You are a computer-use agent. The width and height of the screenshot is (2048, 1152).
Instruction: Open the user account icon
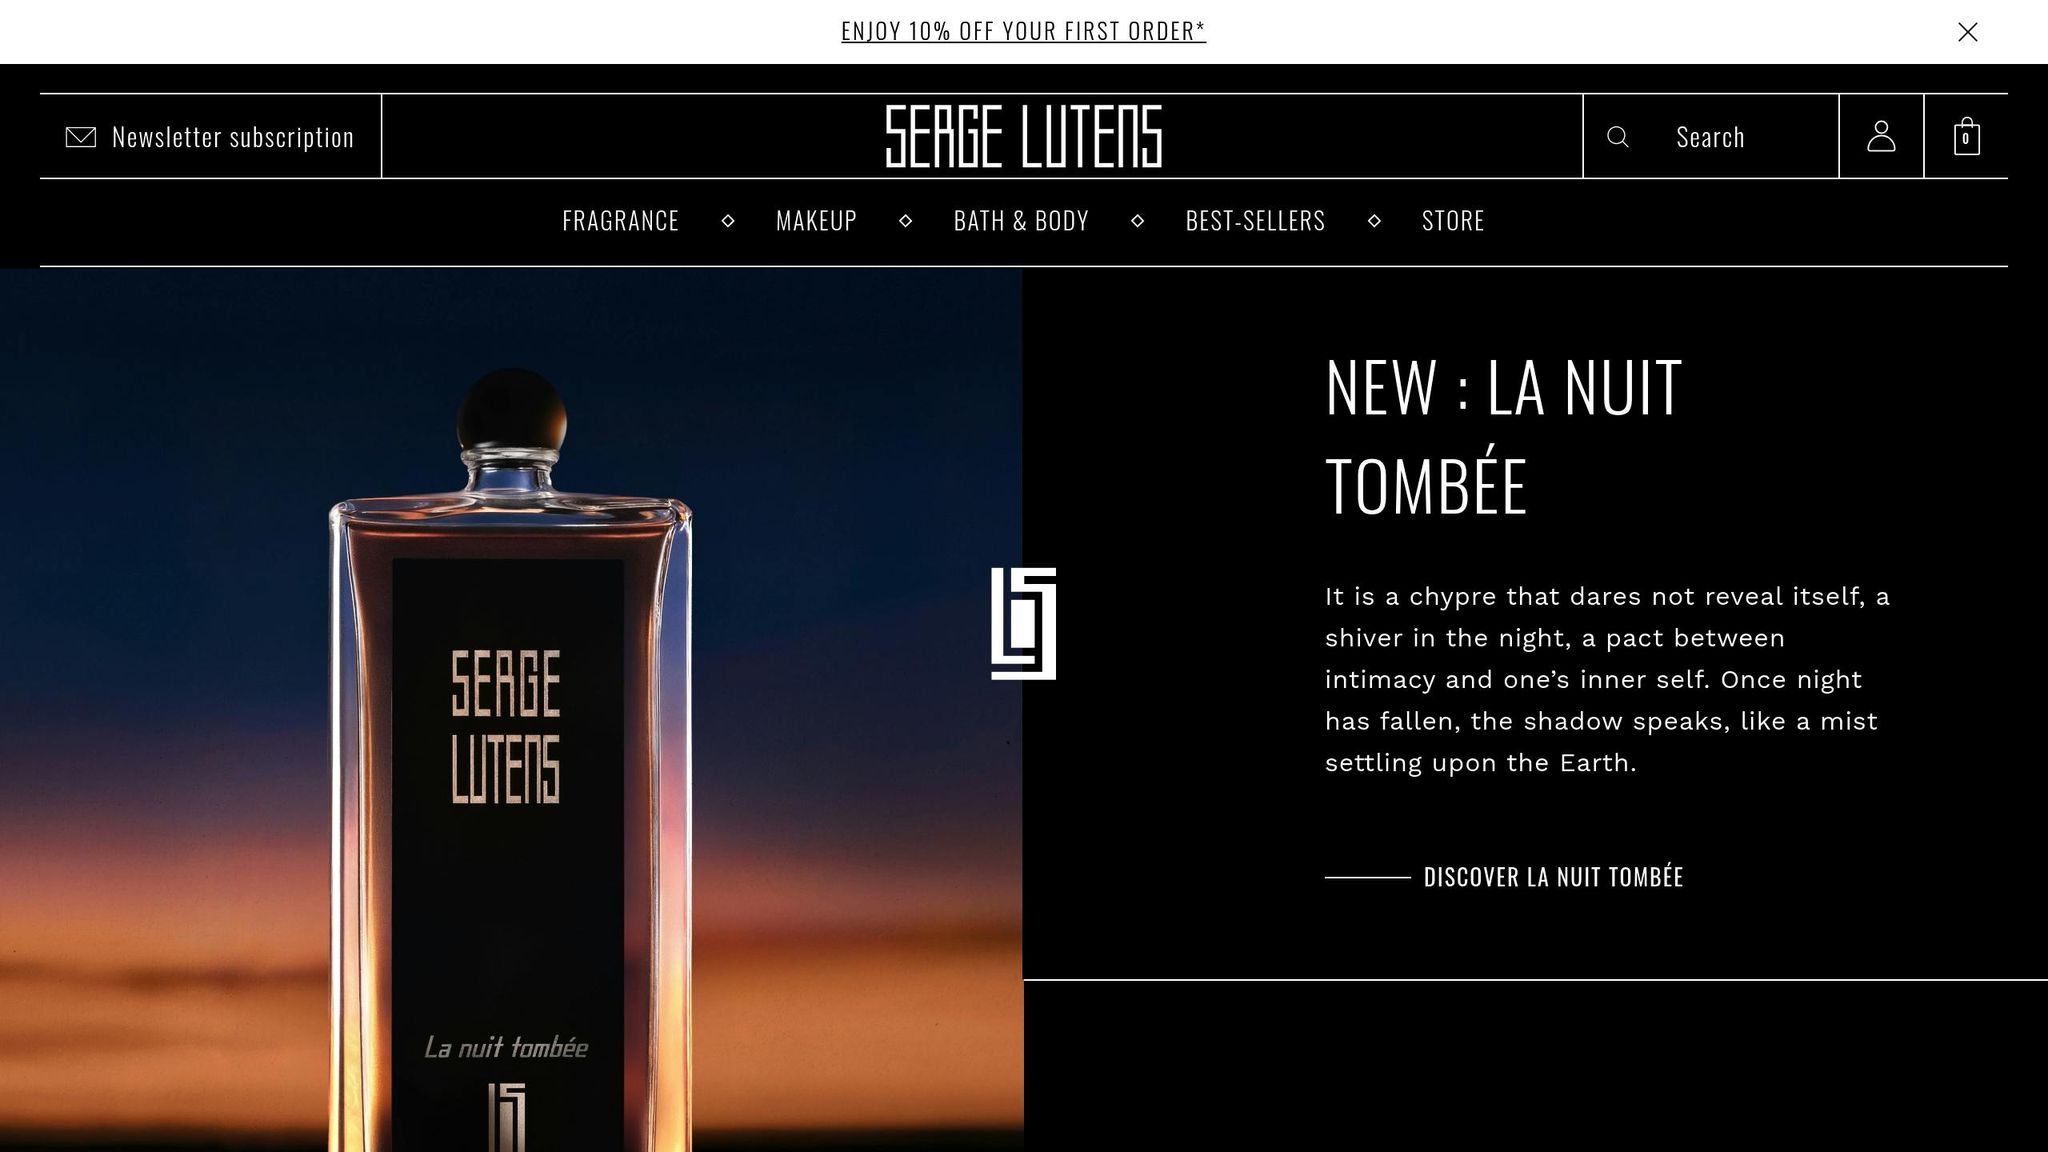(1881, 136)
